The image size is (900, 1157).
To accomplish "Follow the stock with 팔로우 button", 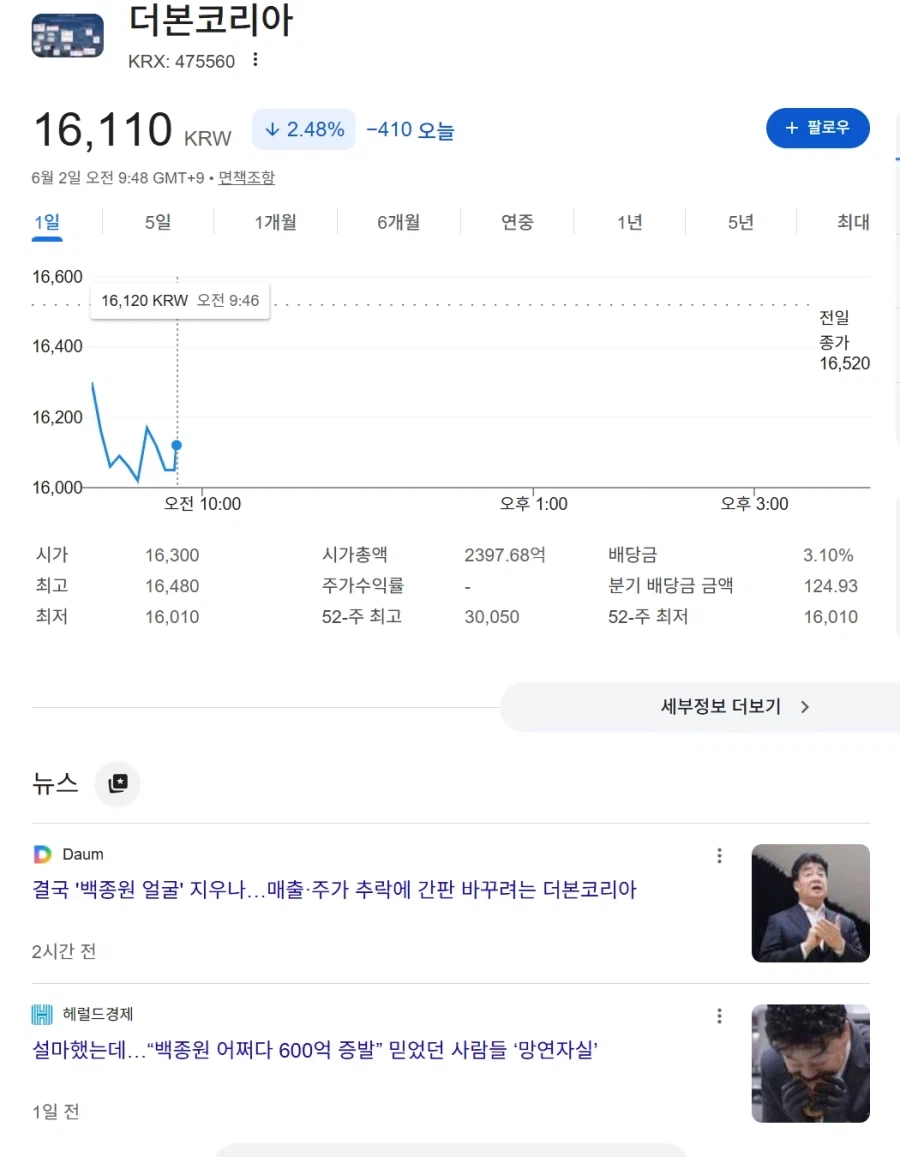I will coord(817,128).
